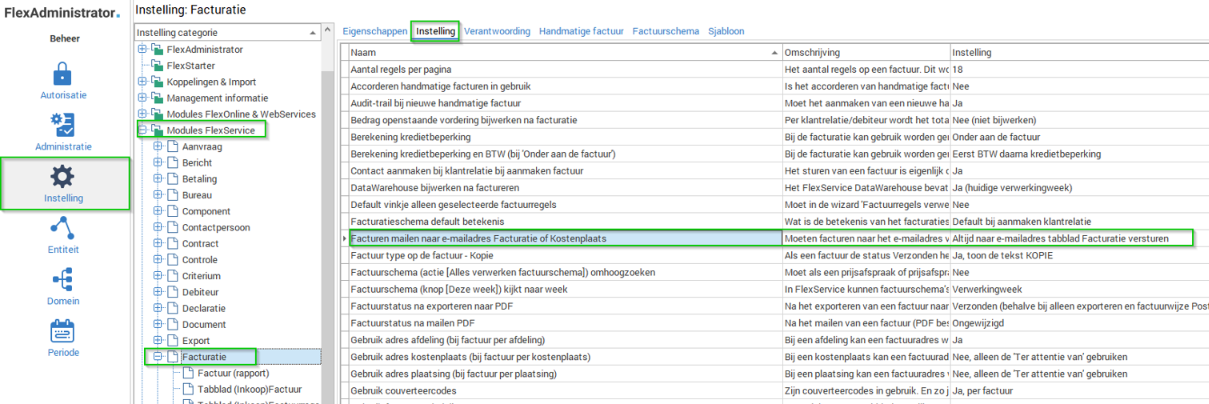
Task: Open the Entiteit sidebar icon
Action: 62,228
